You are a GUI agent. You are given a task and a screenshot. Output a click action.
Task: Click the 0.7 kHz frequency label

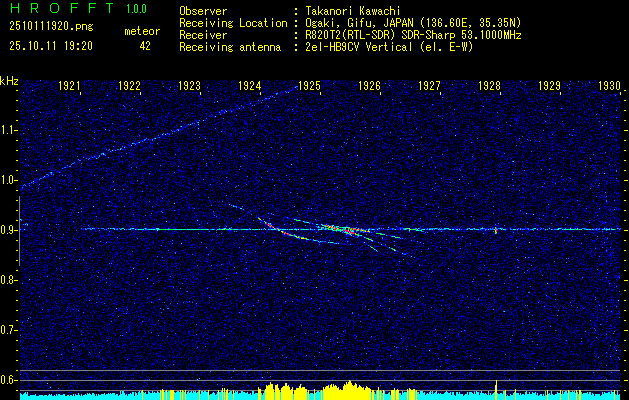coord(8,330)
